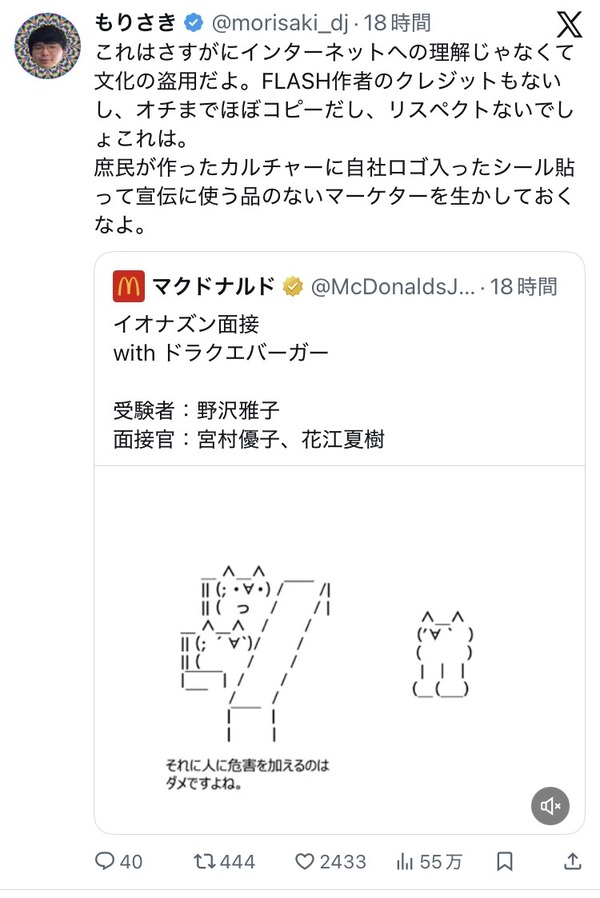
Task: Bookmark this post
Action: click(504, 861)
